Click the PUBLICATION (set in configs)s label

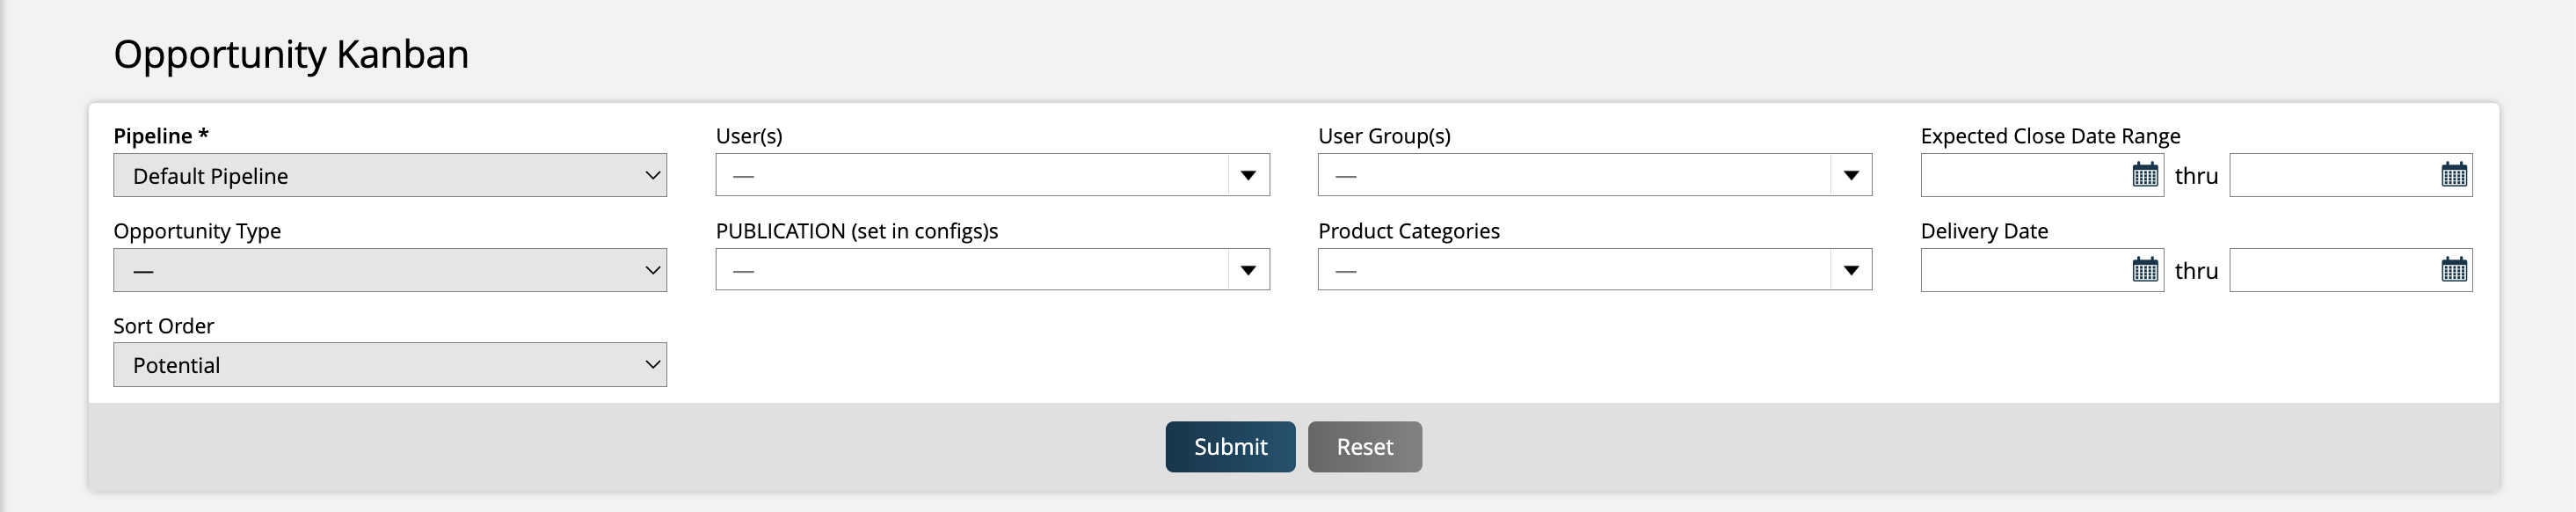(x=857, y=231)
